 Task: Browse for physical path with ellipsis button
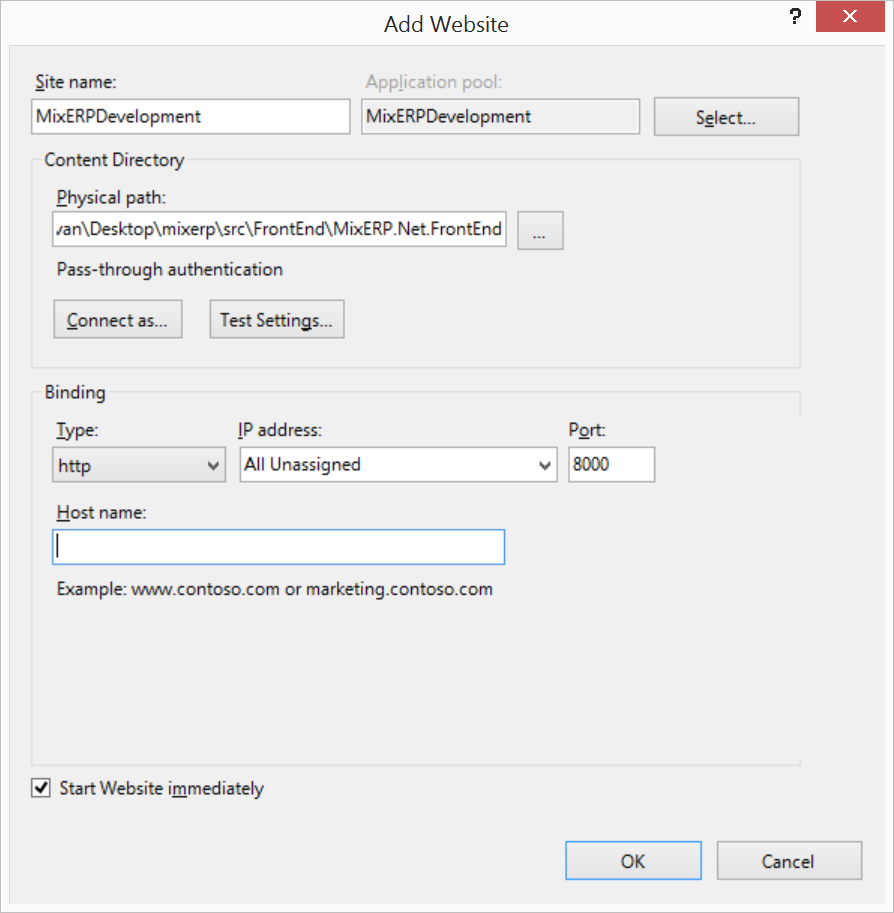(x=540, y=231)
